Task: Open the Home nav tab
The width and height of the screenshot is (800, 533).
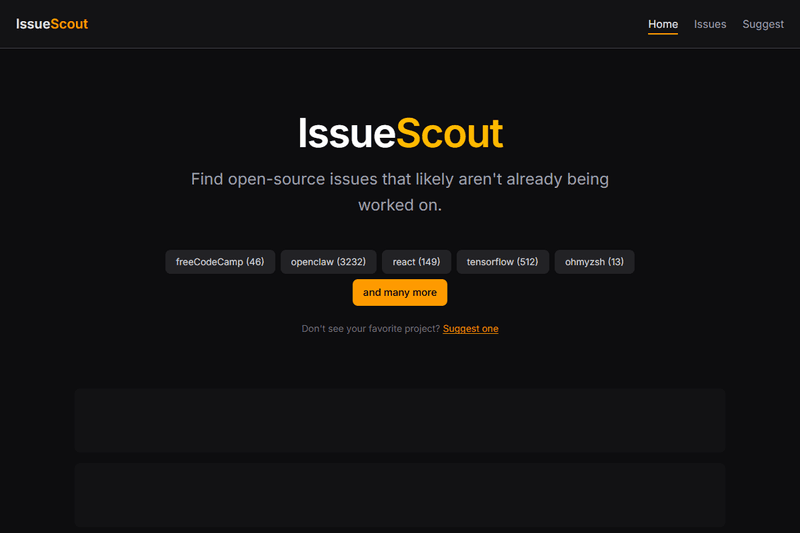Action: click(x=663, y=24)
